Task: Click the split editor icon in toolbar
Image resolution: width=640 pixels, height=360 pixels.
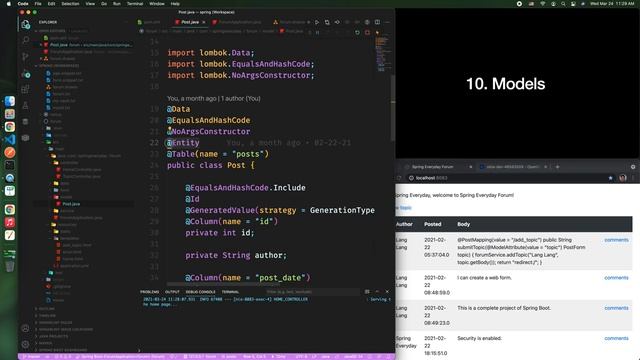Action: point(377,22)
